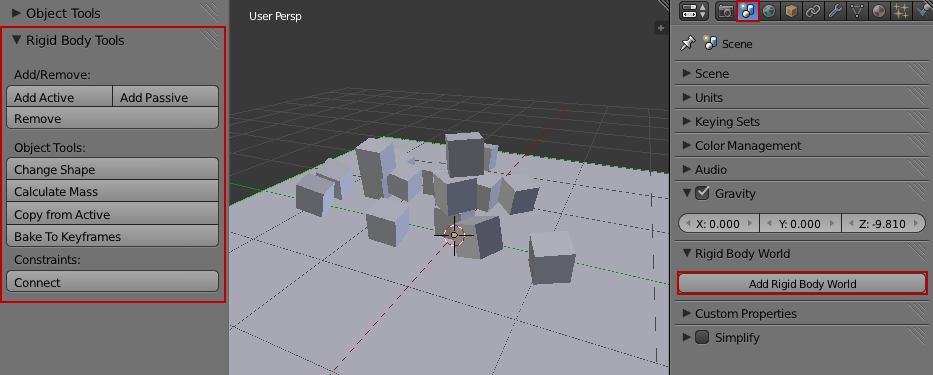Collapse the Gravity panel triangle
This screenshot has height=375, width=933.
coord(687,193)
